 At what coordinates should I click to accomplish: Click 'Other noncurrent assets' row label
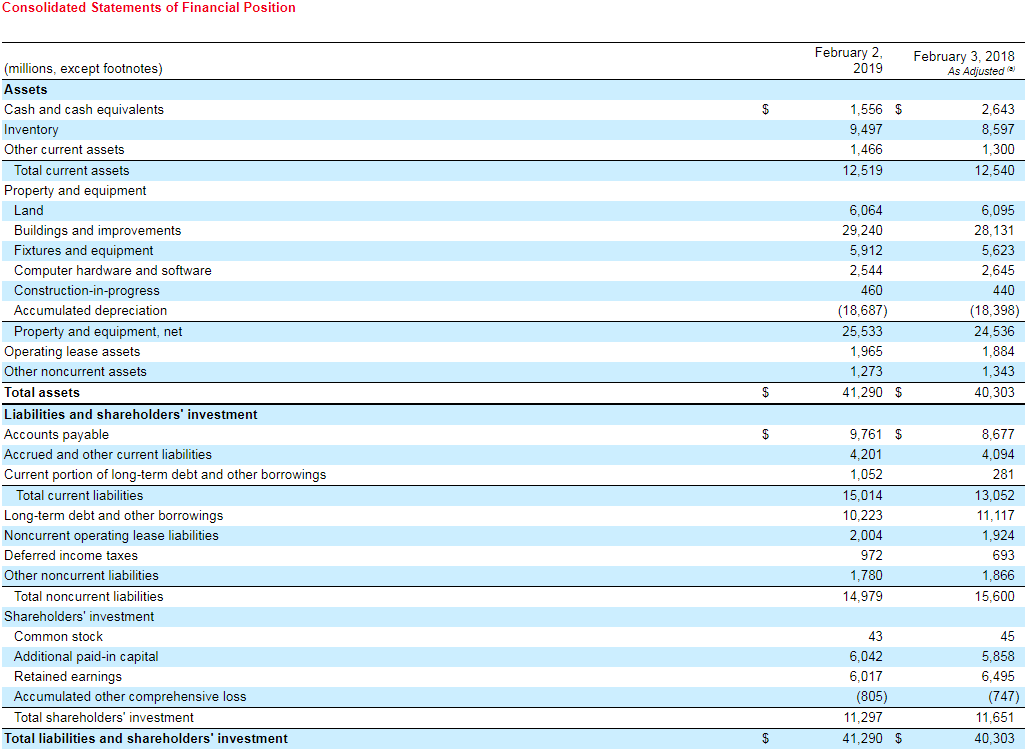(x=75, y=372)
